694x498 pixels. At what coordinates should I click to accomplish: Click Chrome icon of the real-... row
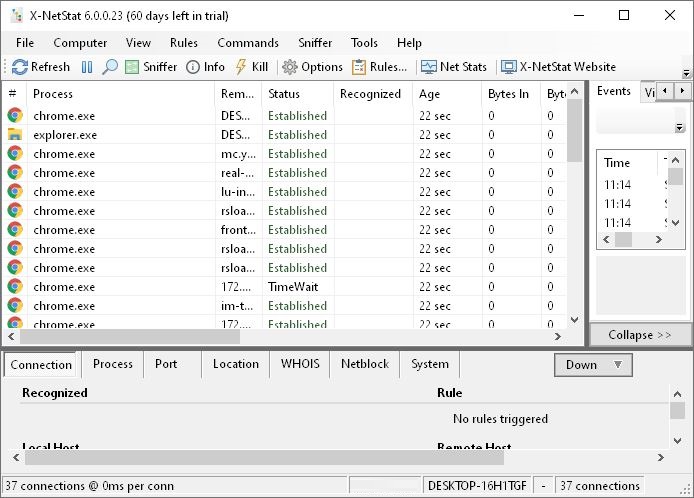(x=15, y=173)
